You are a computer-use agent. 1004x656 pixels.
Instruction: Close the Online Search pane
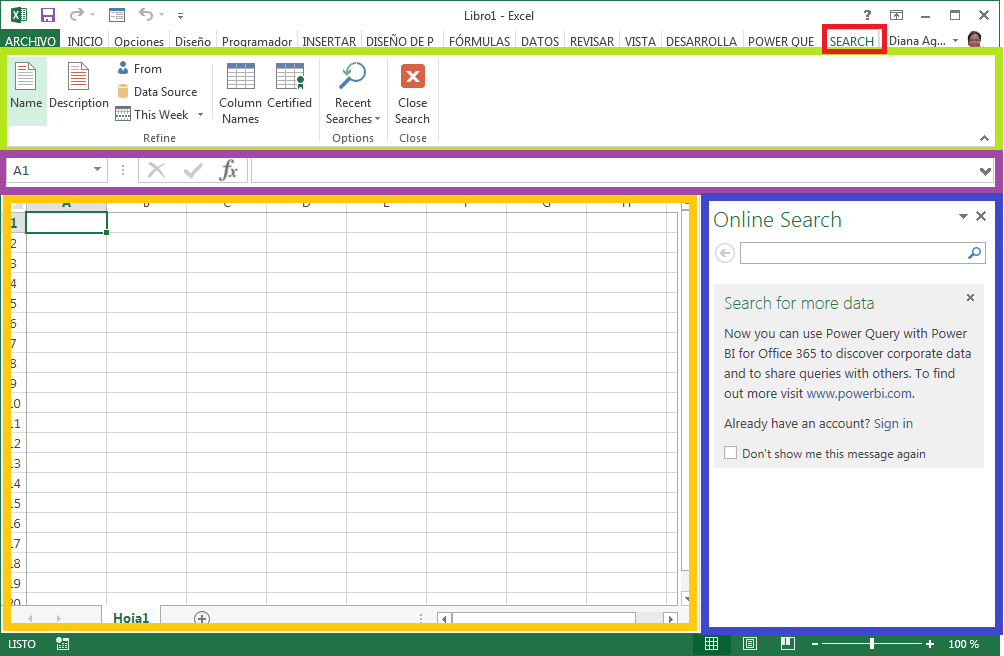coord(981,216)
